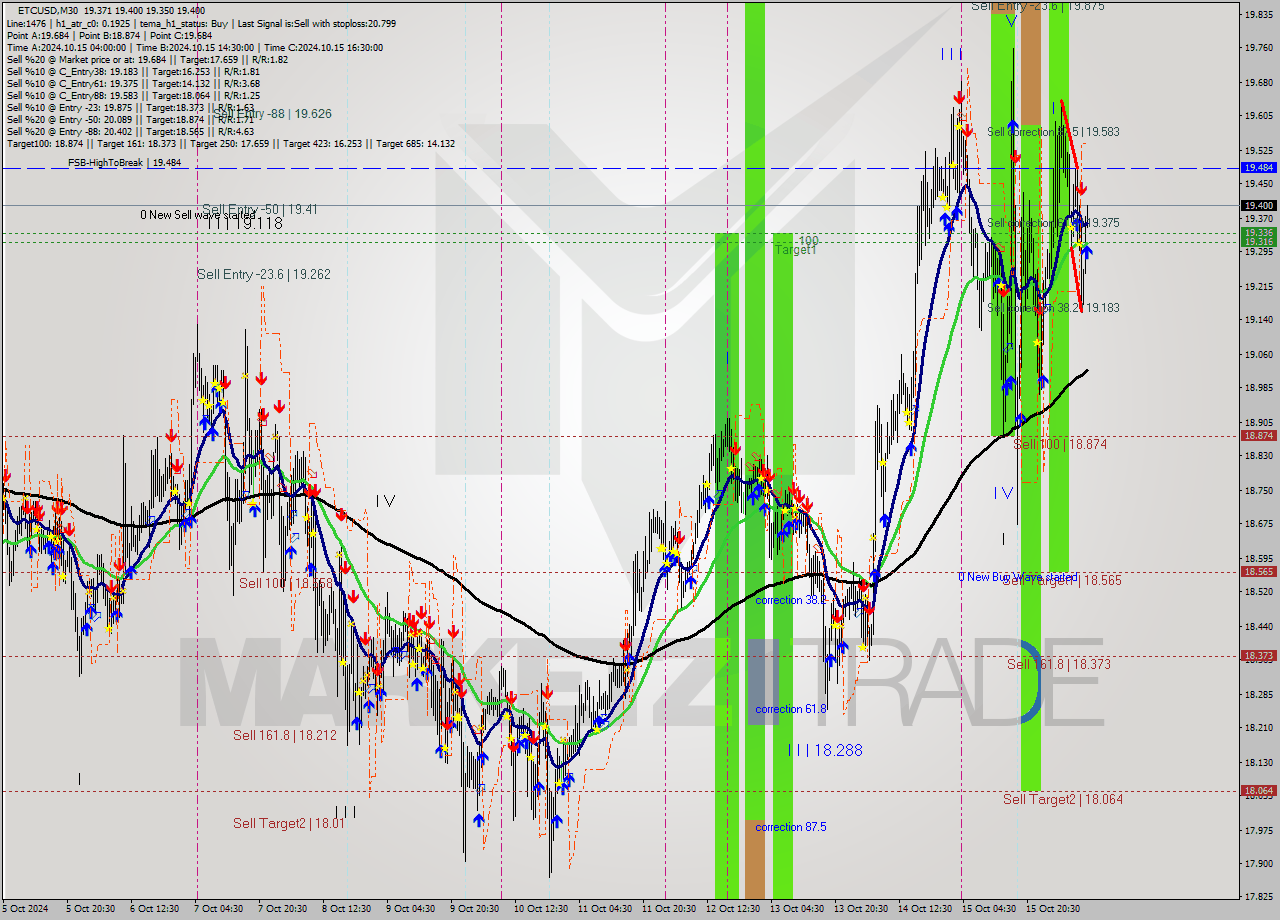The height and width of the screenshot is (920, 1280).
Task: Click the Sell correction 87.5 | 19.583 label
Action: pyautogui.click(x=1053, y=131)
